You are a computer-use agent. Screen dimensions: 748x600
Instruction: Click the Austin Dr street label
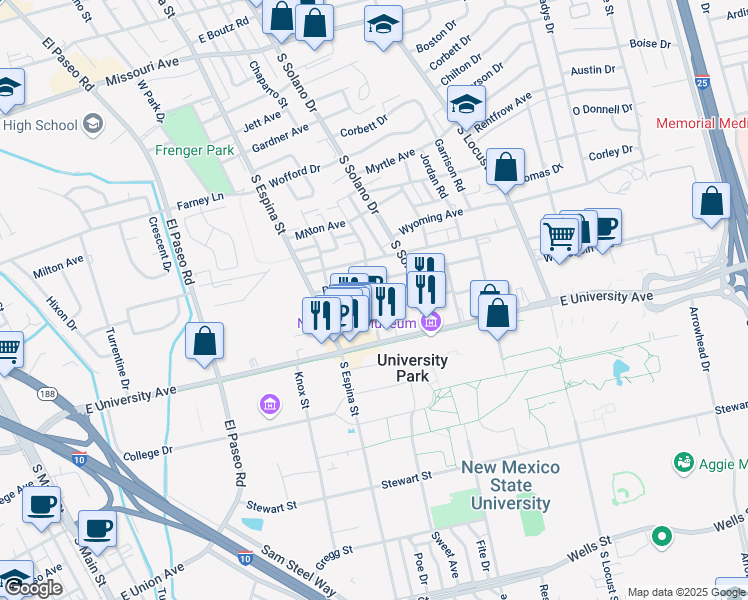tap(593, 70)
